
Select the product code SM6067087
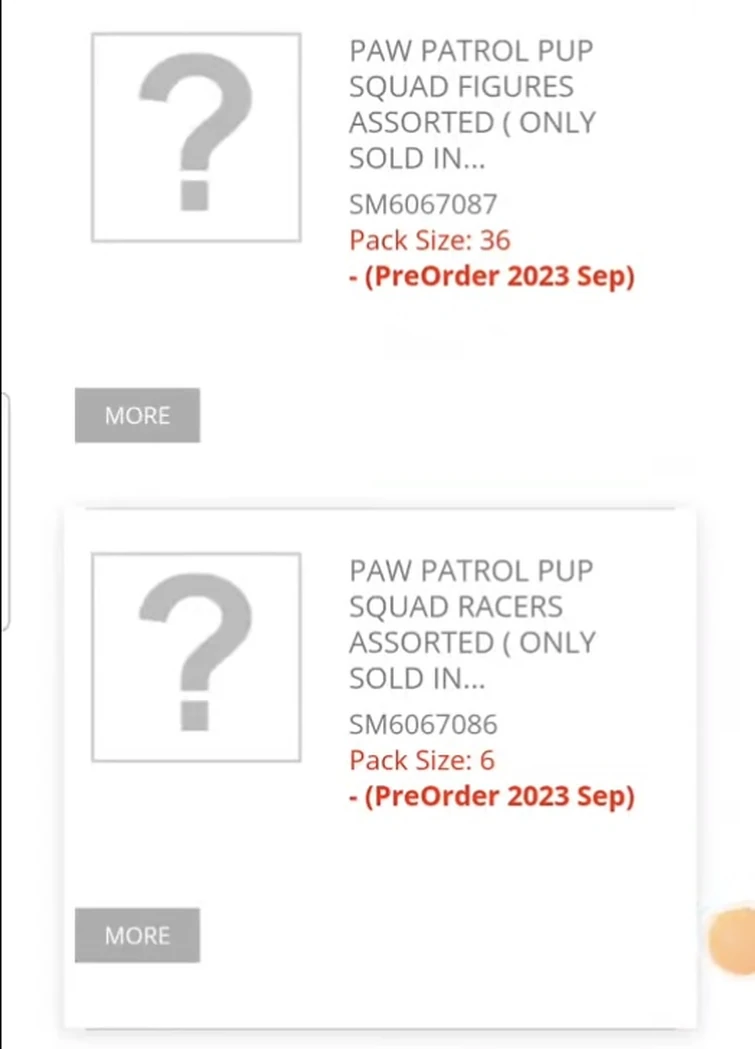click(422, 204)
